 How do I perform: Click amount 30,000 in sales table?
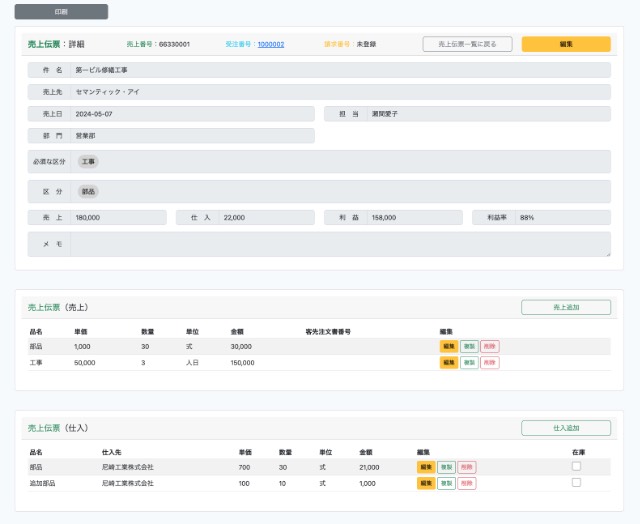tap(241, 346)
